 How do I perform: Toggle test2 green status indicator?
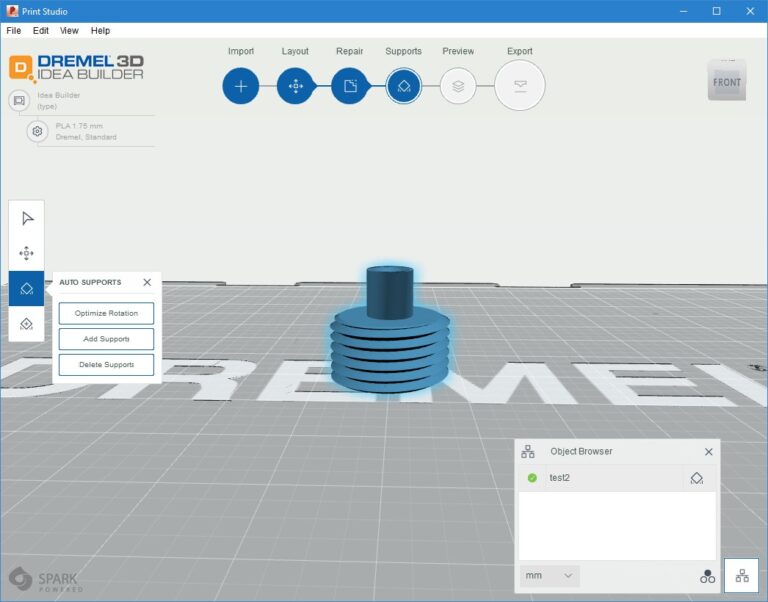pyautogui.click(x=532, y=478)
